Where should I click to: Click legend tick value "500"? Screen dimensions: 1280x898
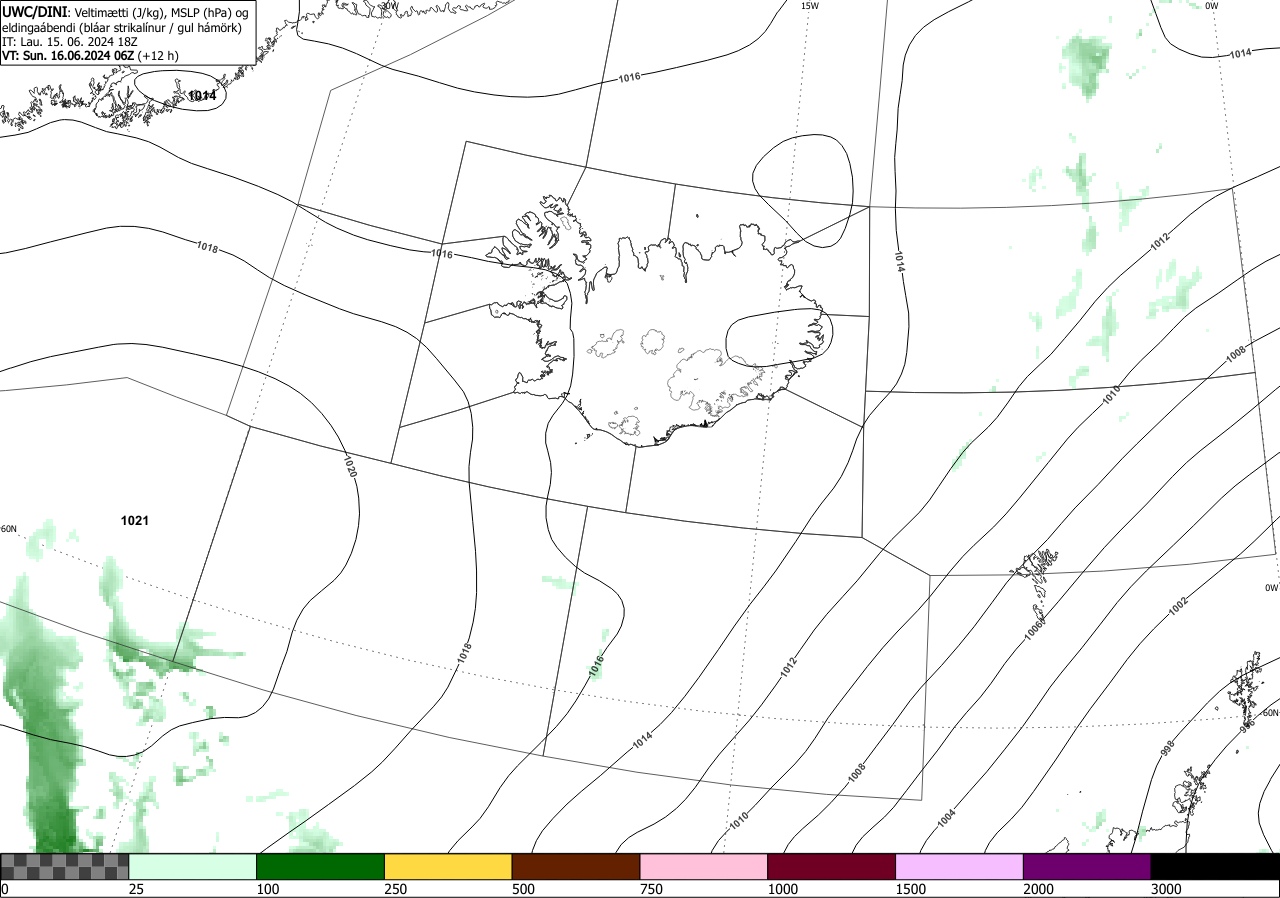523,889
